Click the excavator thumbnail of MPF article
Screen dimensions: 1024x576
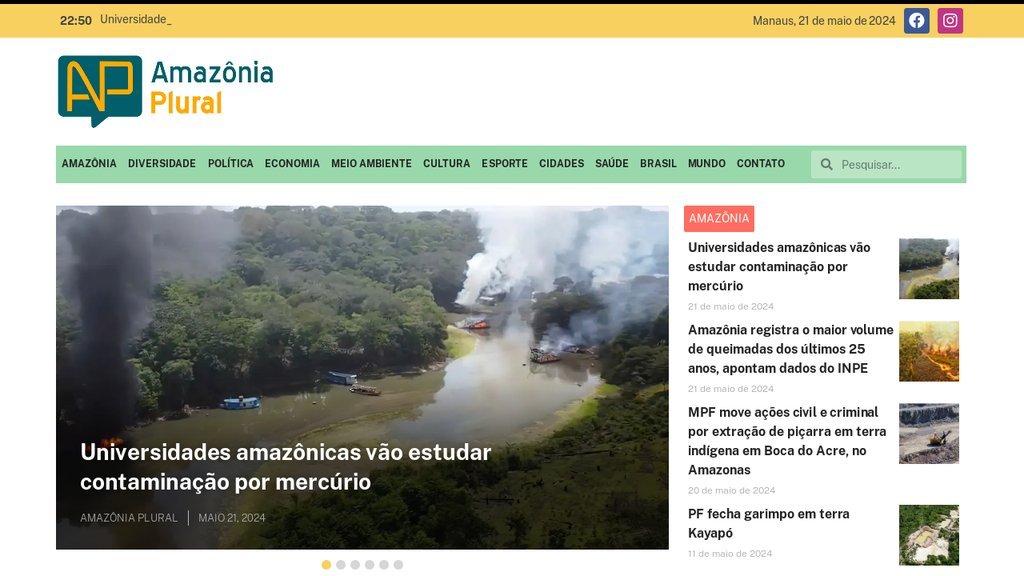[x=929, y=434]
